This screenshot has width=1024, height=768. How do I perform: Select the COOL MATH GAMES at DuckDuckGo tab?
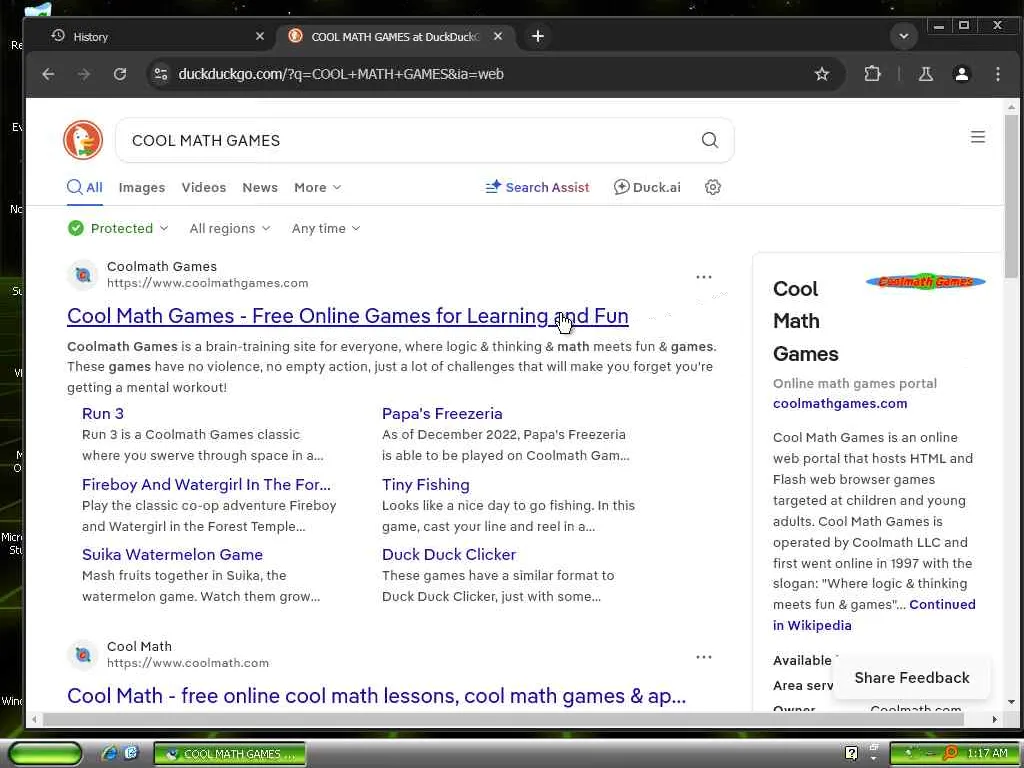(394, 37)
